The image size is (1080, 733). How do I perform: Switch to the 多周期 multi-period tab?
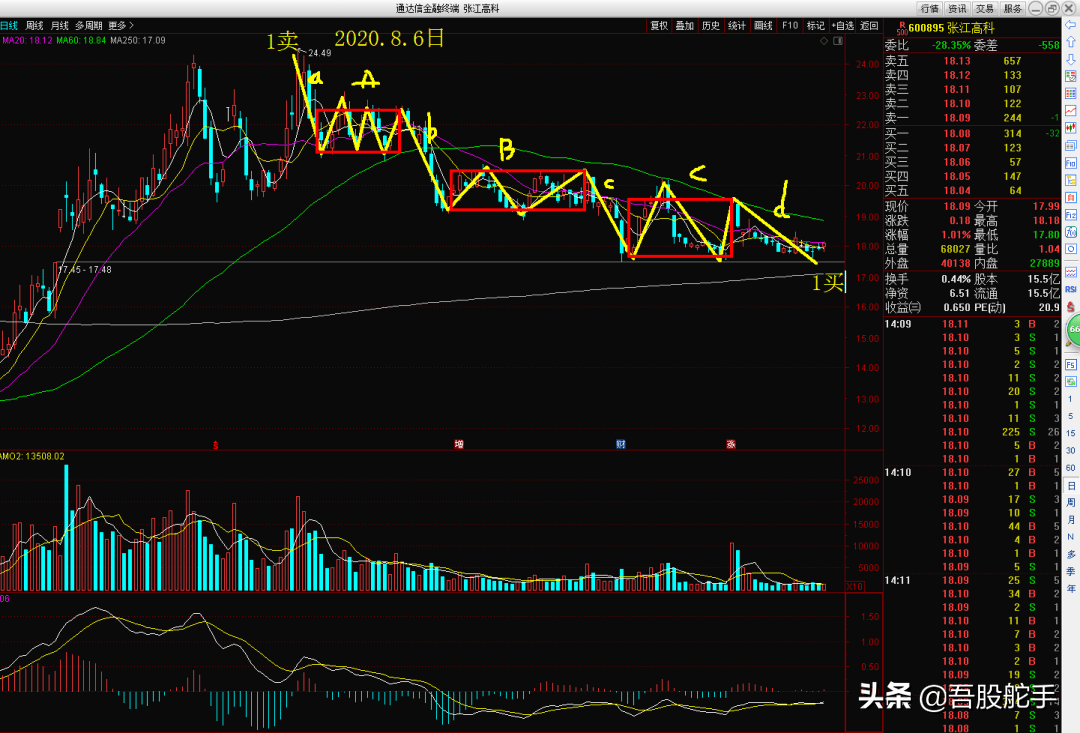89,25
